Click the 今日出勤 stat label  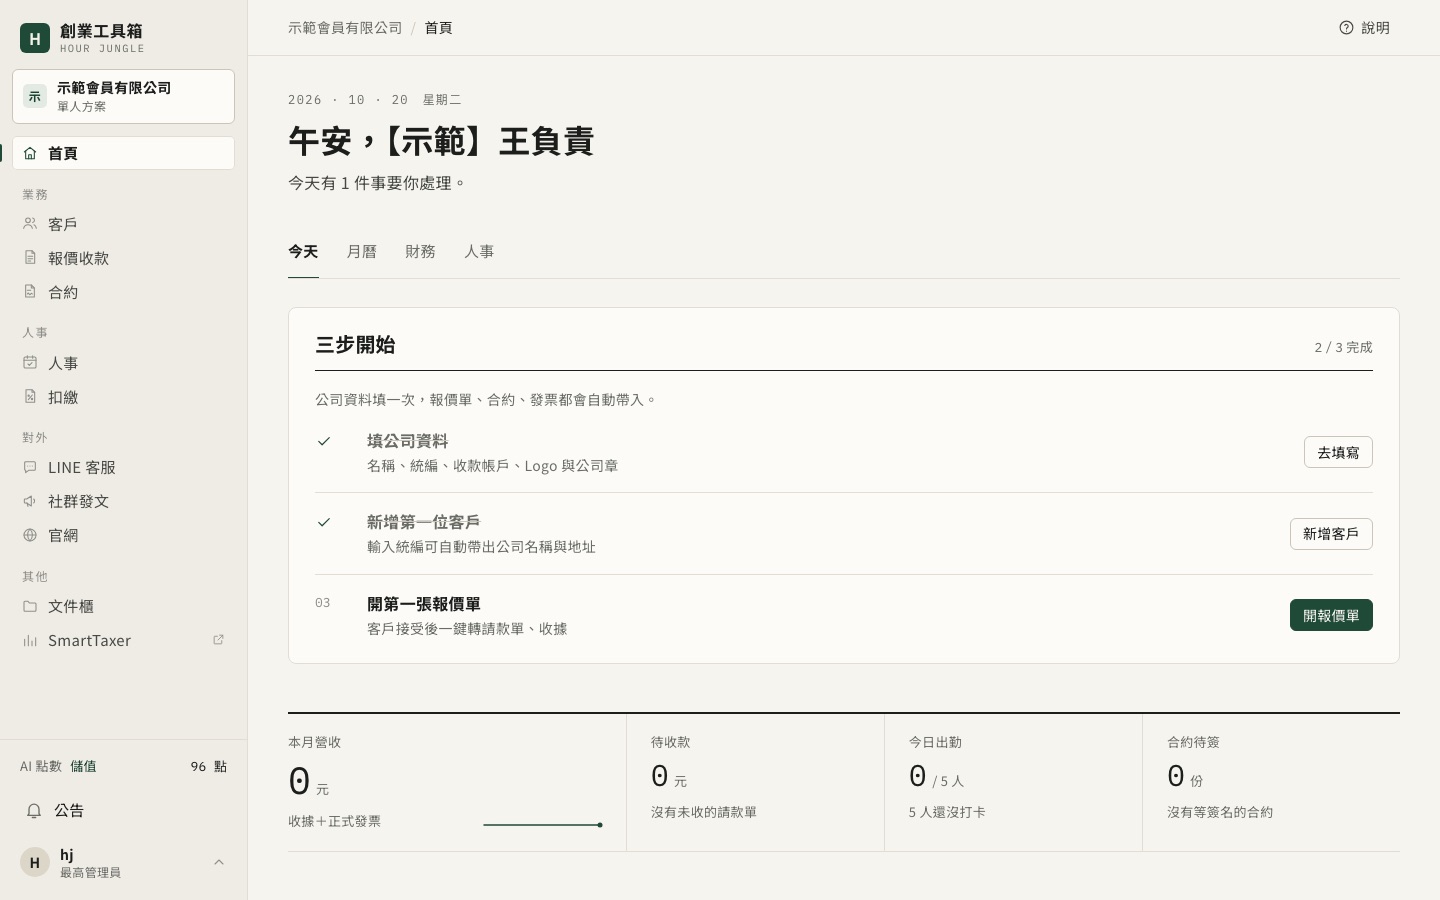[x=935, y=742]
